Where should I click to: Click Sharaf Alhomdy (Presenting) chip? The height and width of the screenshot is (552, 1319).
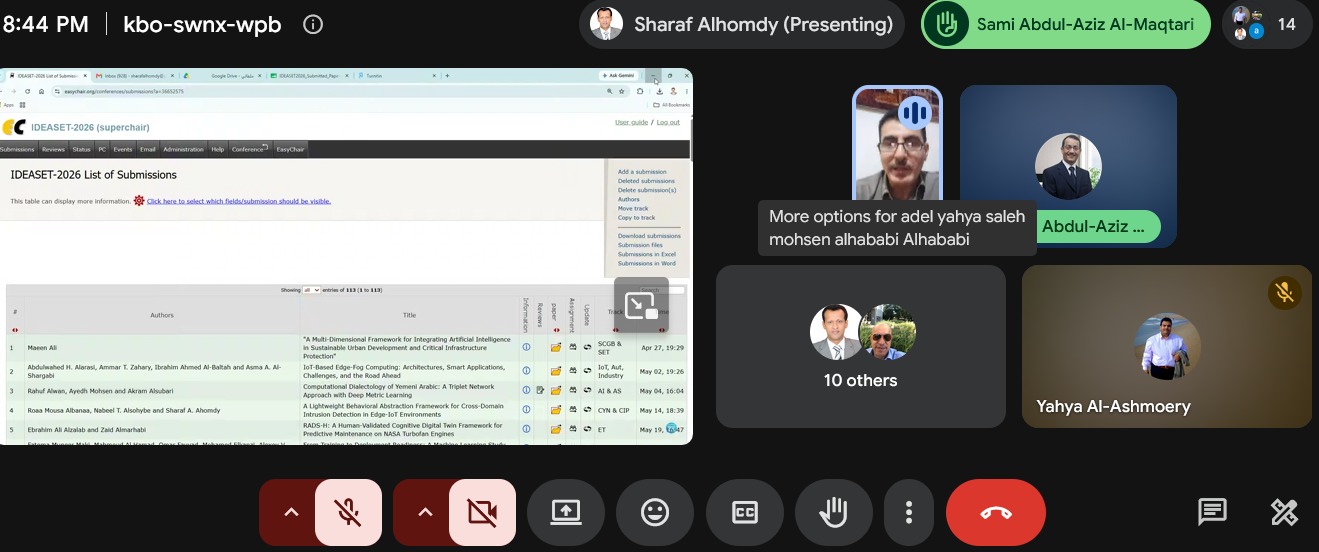click(743, 24)
